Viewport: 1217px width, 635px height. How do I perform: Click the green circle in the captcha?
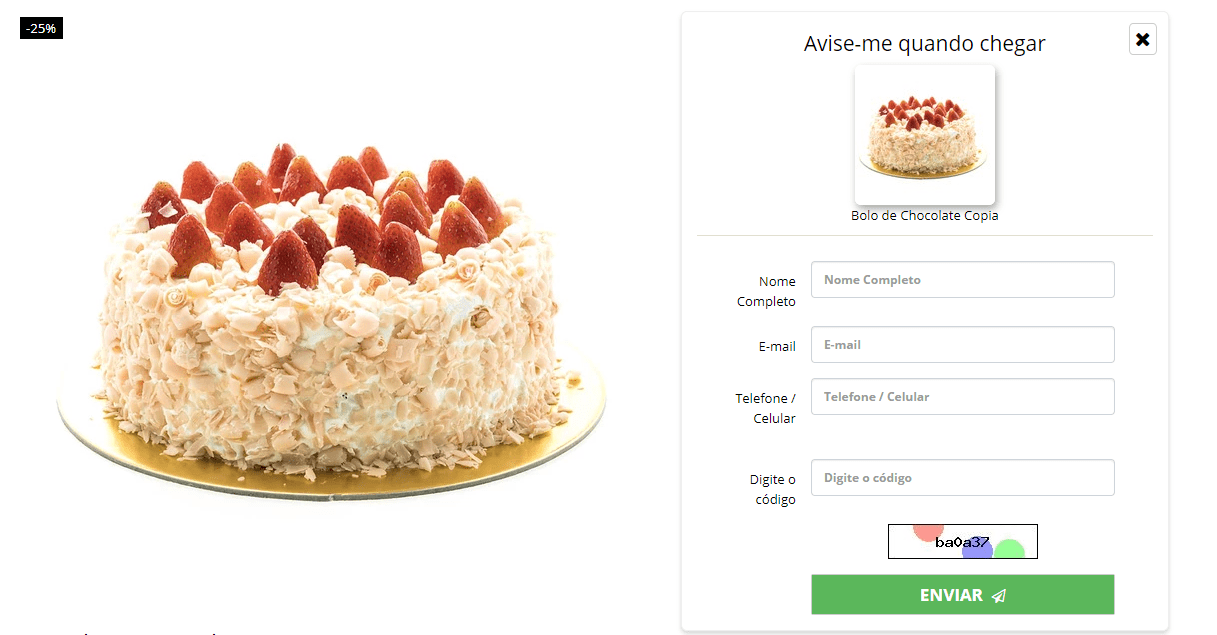point(1009,550)
